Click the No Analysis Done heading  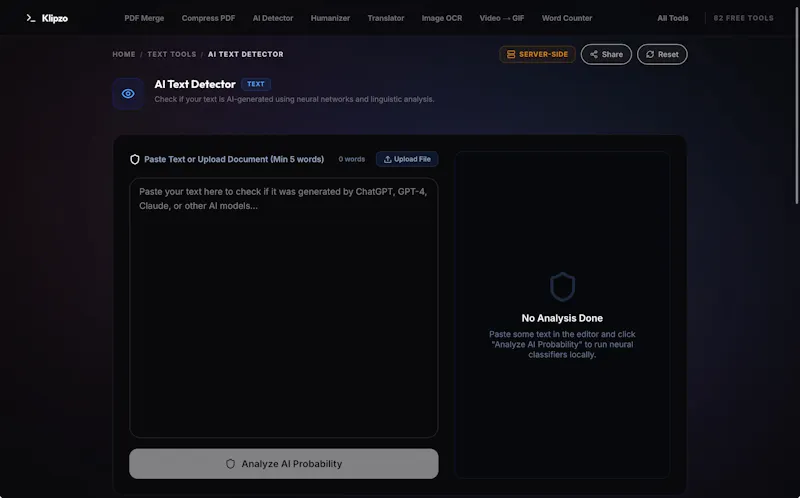(x=562, y=318)
